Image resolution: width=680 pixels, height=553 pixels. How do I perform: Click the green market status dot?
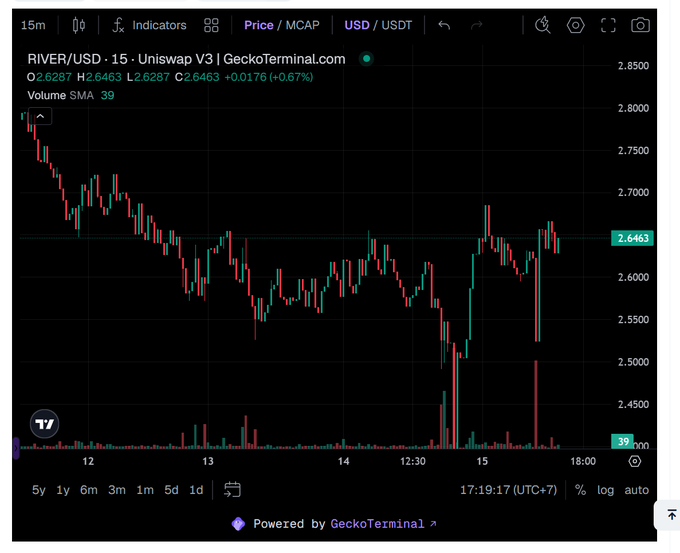(x=366, y=59)
